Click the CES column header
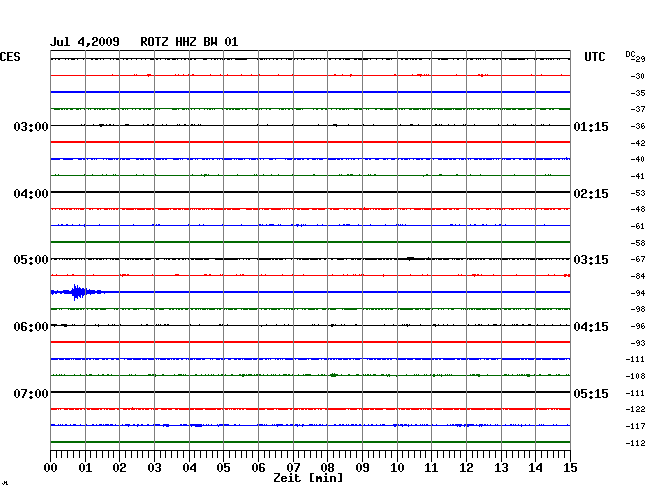 tap(10, 57)
